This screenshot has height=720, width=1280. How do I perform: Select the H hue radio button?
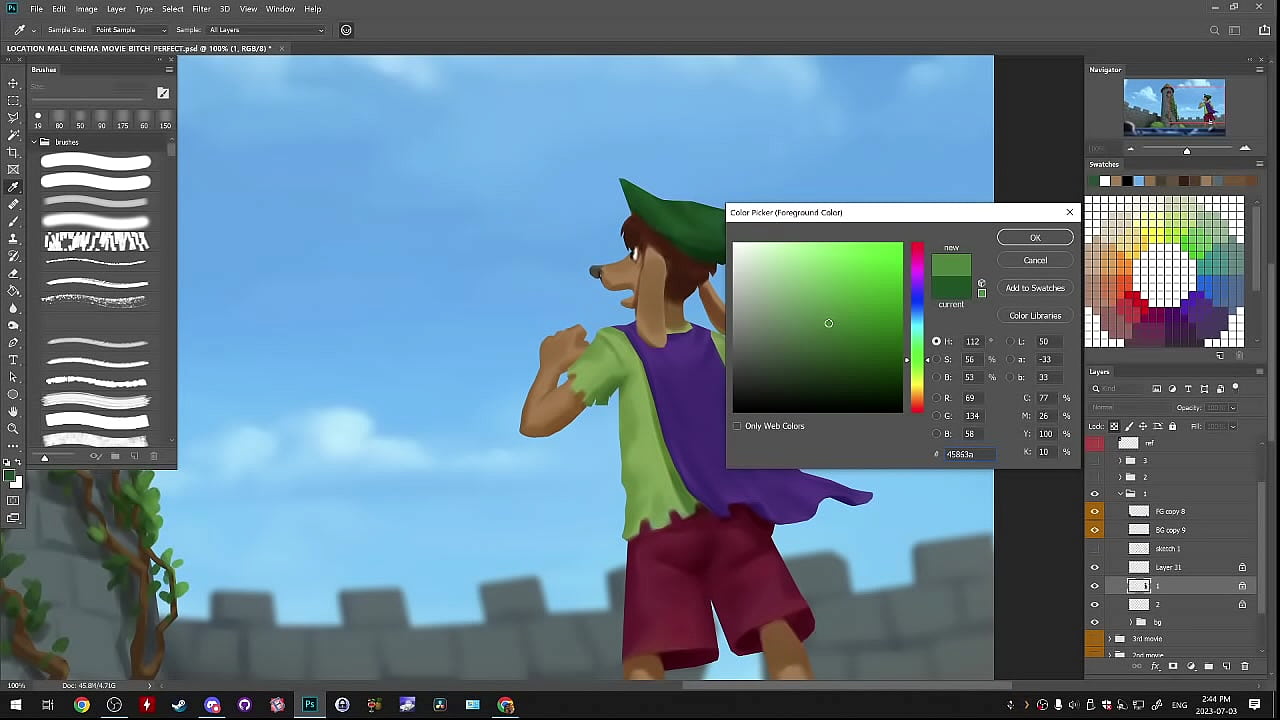[936, 341]
